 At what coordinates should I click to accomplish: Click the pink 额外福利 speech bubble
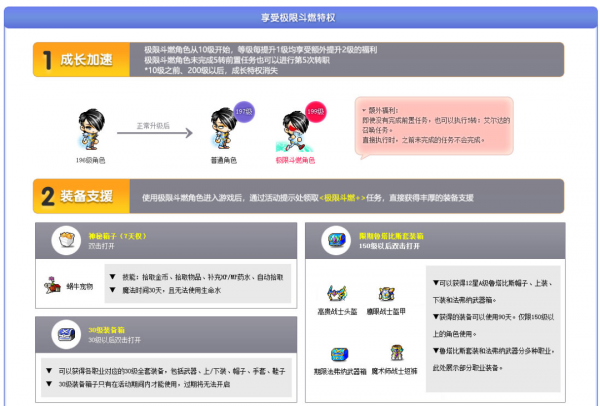click(434, 126)
